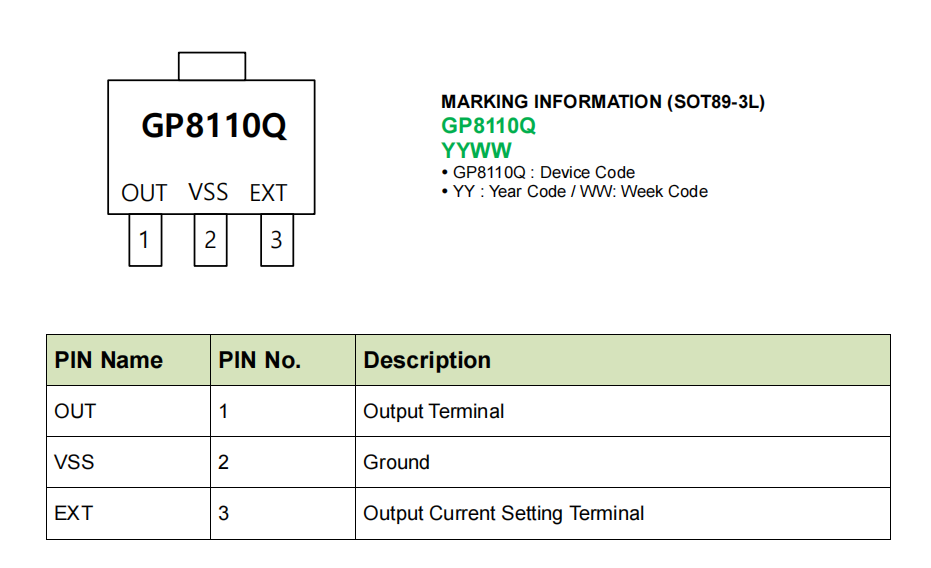Click pin 1 box on package diagram
This screenshot has height=568, width=931.
(x=145, y=240)
